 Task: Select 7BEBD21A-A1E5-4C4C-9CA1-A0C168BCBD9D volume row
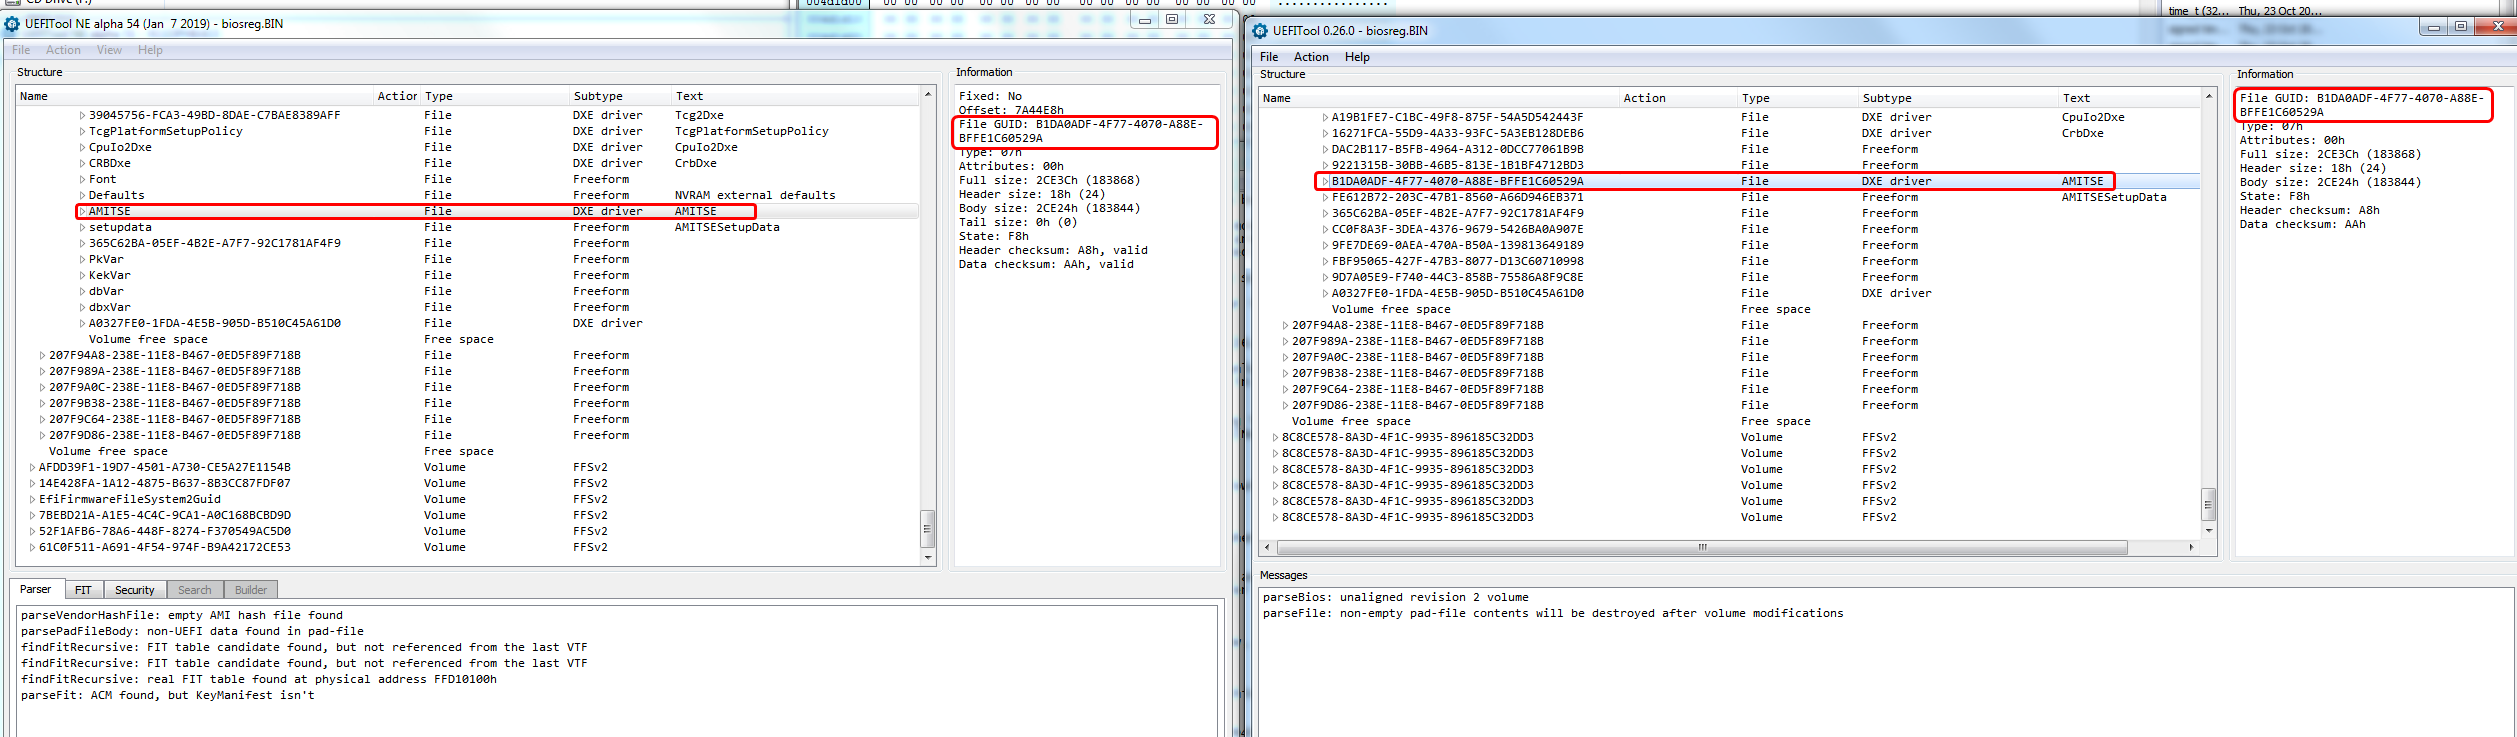pos(468,515)
